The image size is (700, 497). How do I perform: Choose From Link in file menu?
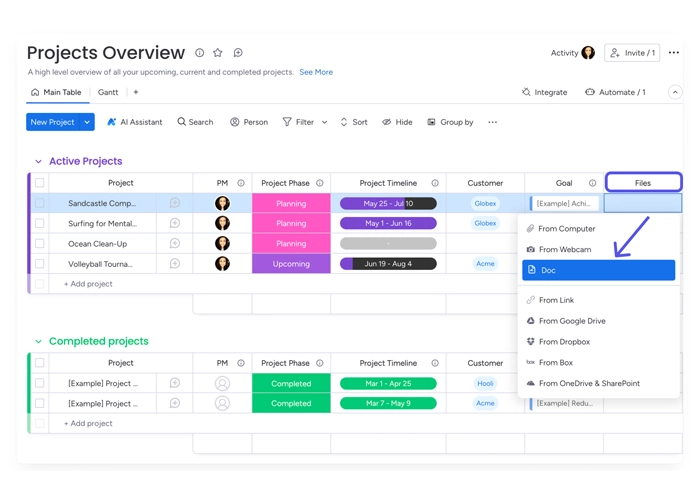coord(598,300)
